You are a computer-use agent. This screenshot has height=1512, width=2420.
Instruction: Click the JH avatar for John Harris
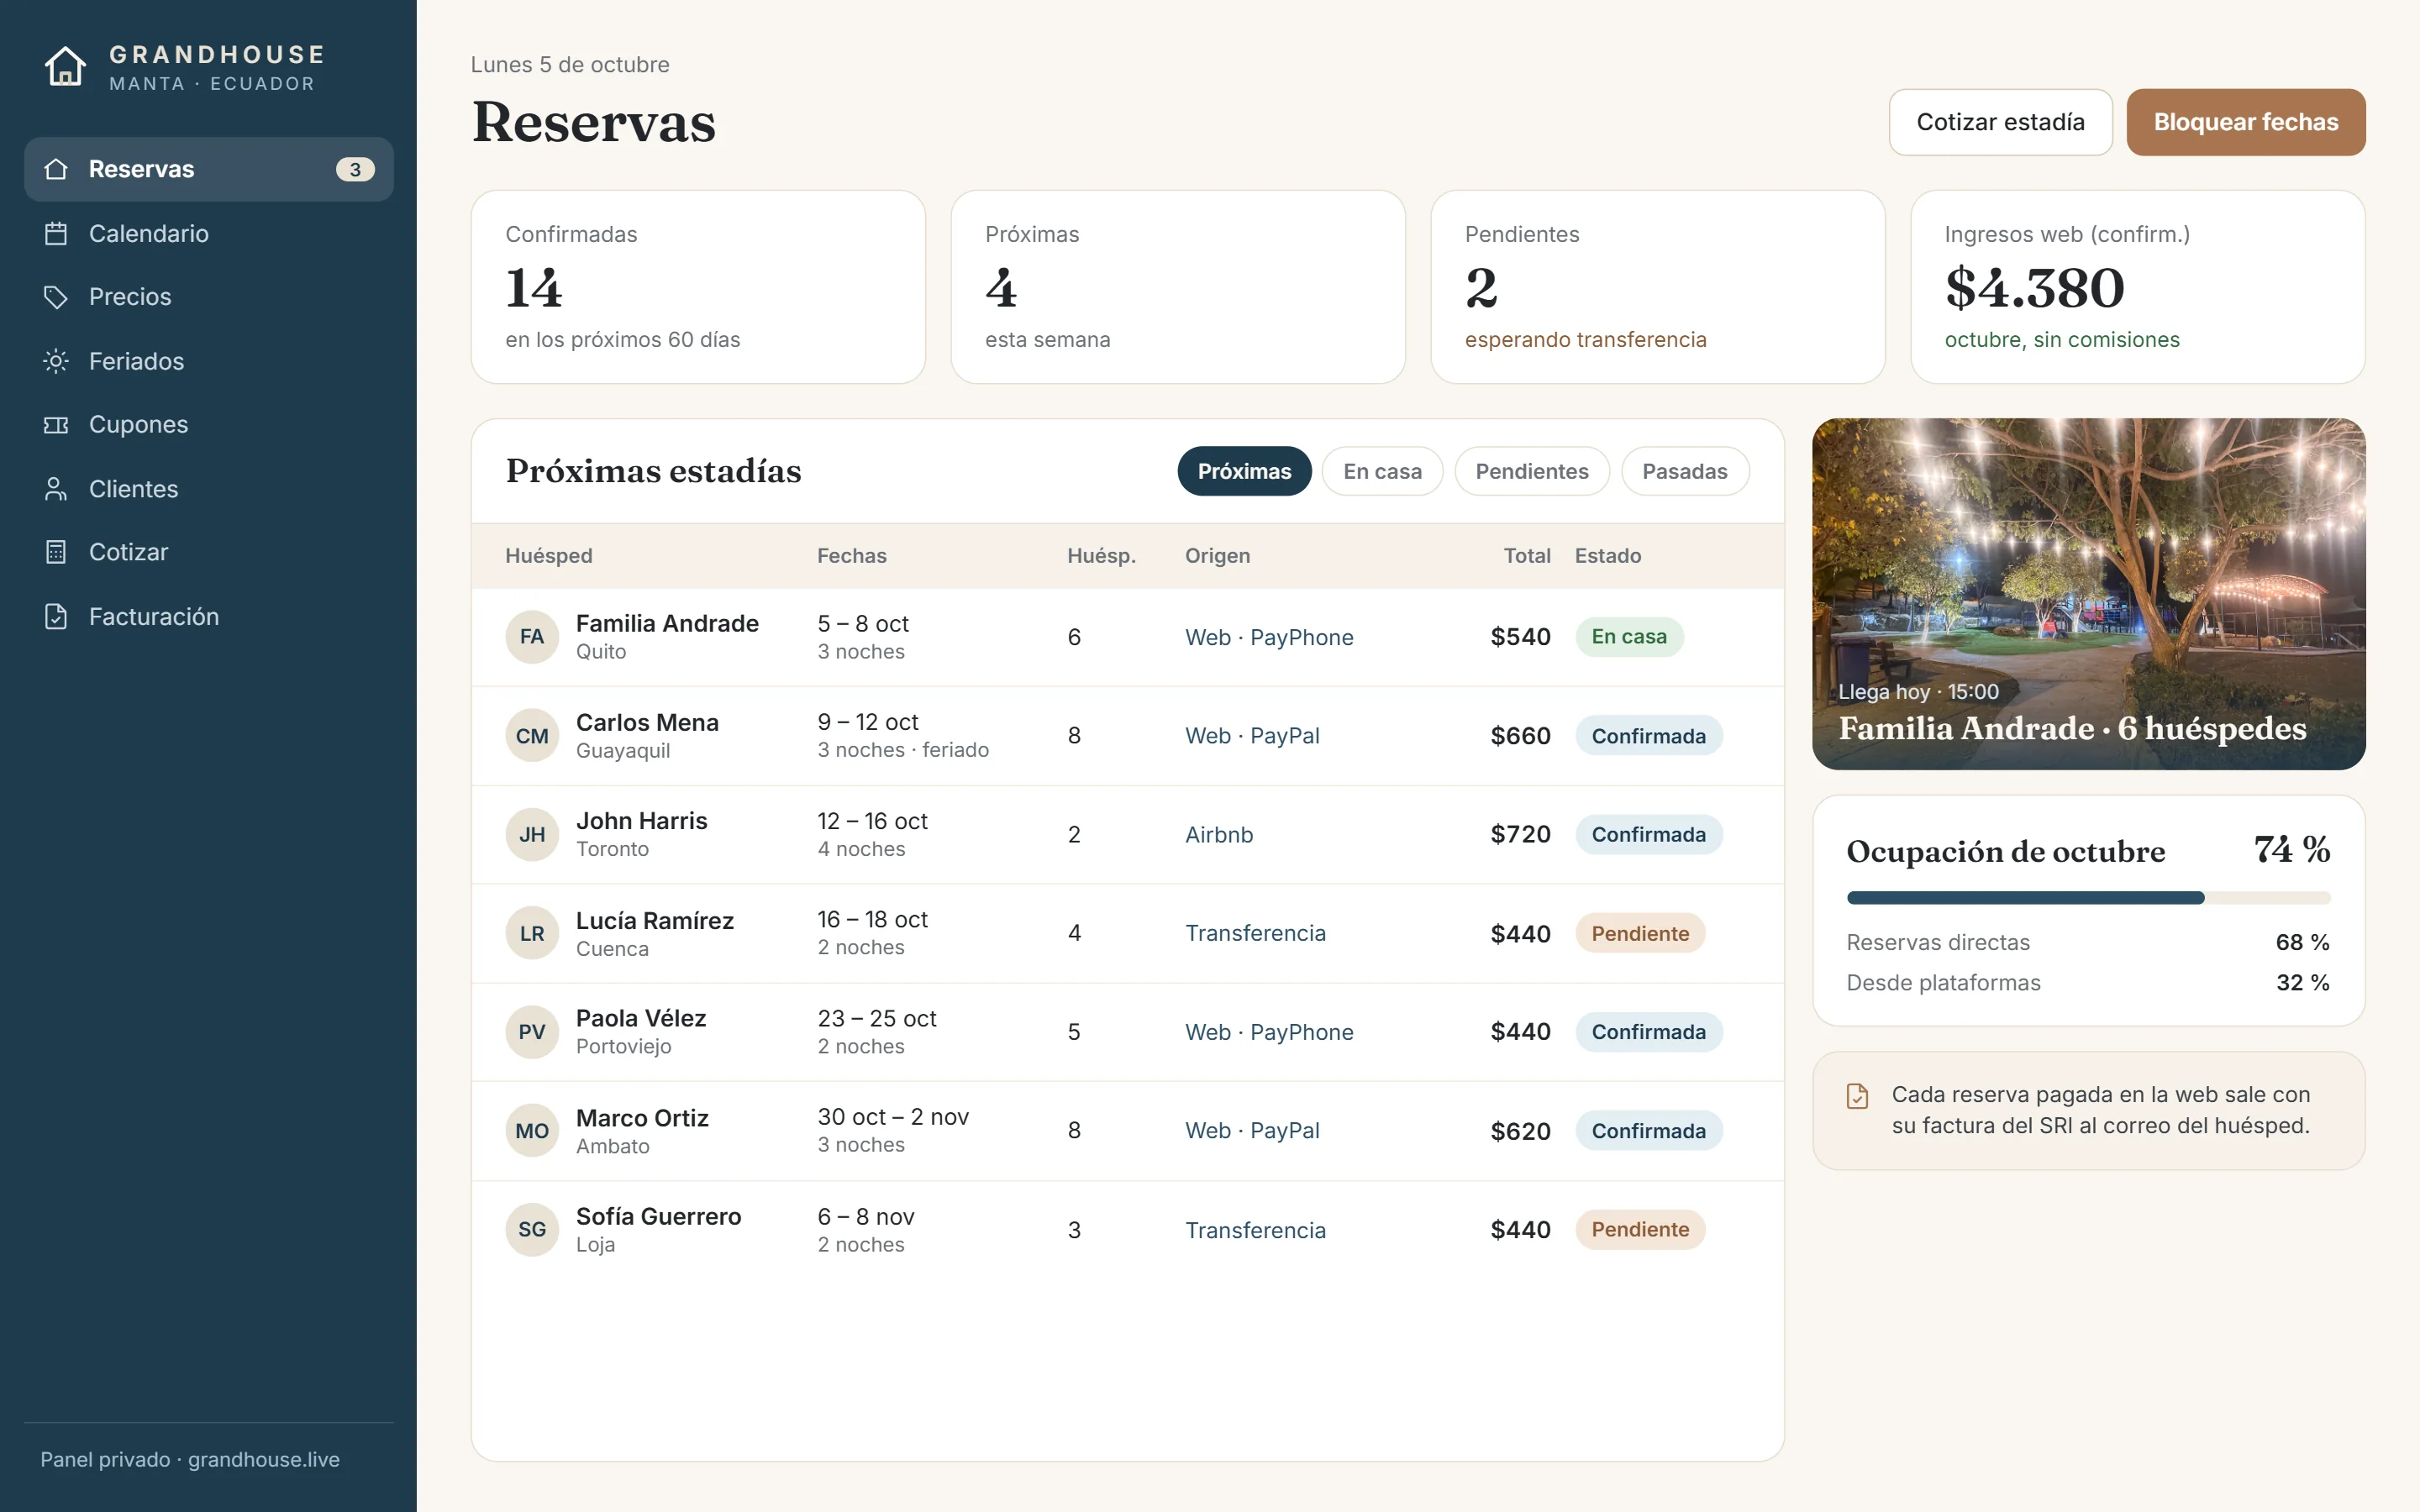(532, 835)
